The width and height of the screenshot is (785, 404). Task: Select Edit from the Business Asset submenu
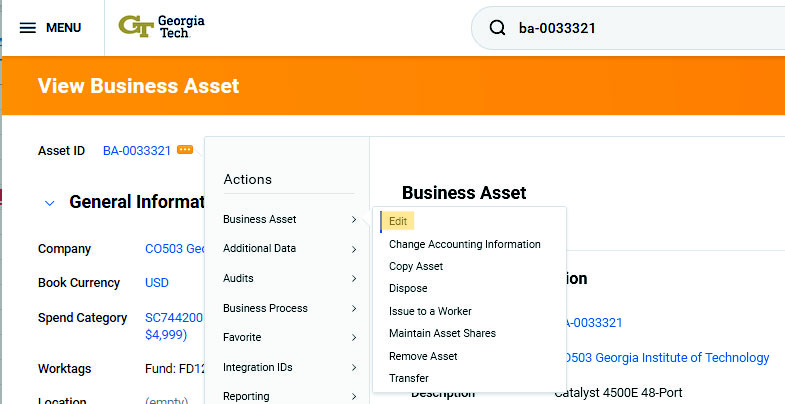pyautogui.click(x=398, y=221)
